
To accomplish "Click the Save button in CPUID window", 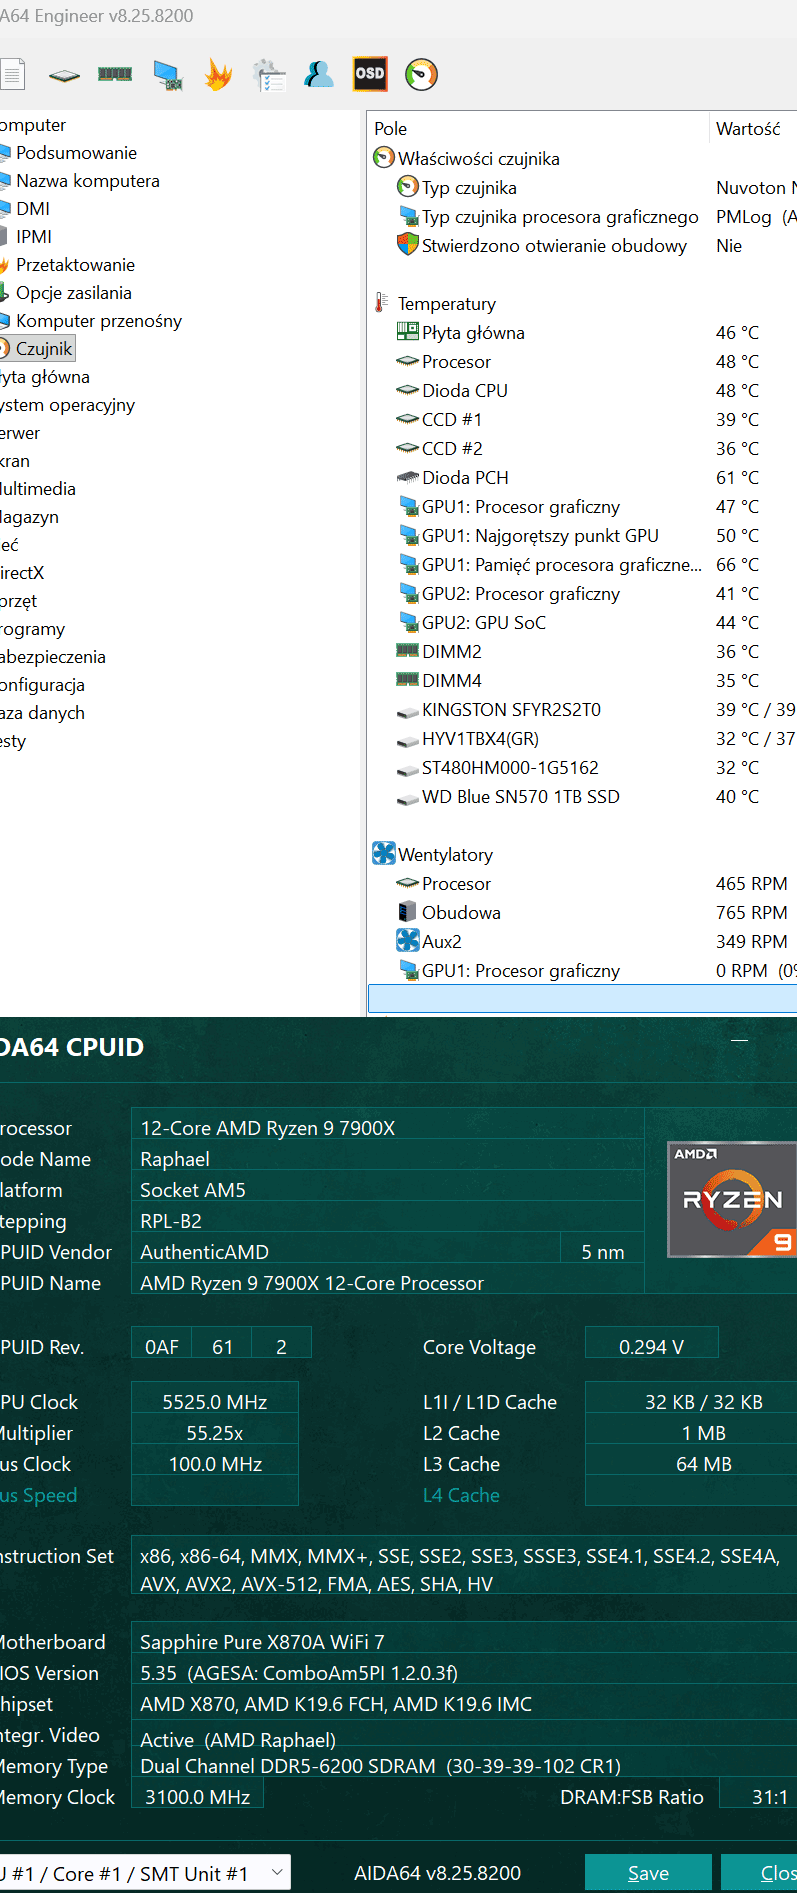I will click(x=648, y=1873).
